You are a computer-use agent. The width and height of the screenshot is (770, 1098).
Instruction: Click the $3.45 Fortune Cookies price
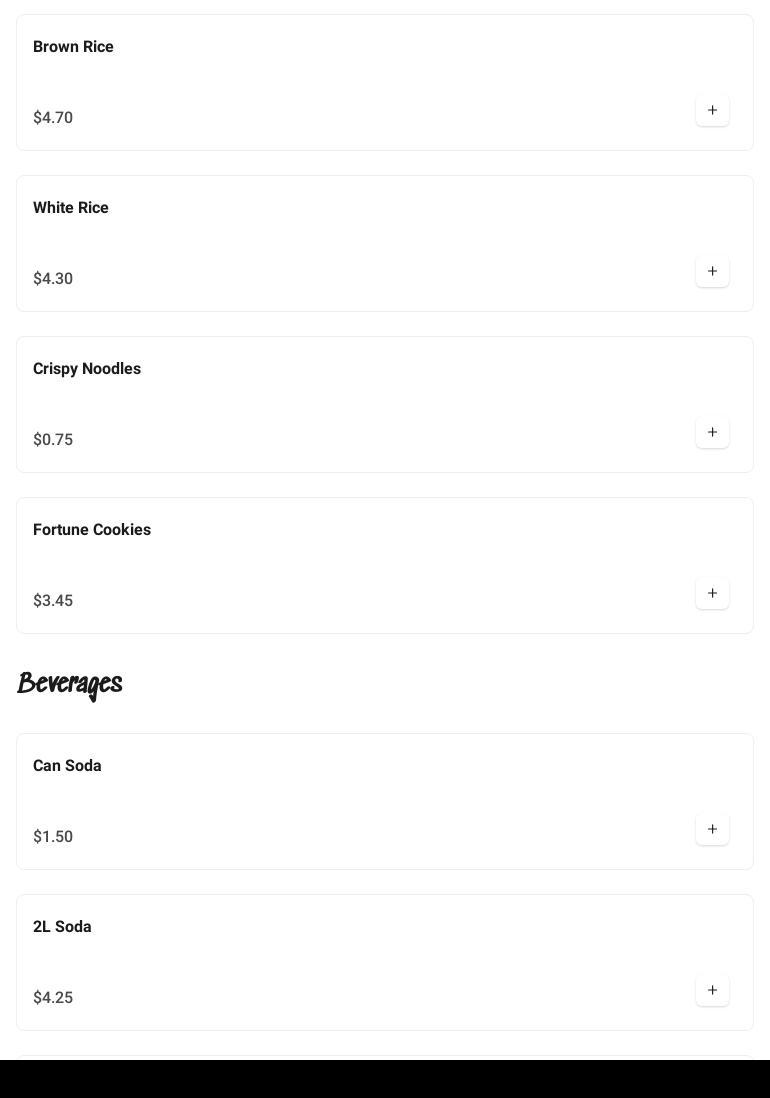(53, 601)
